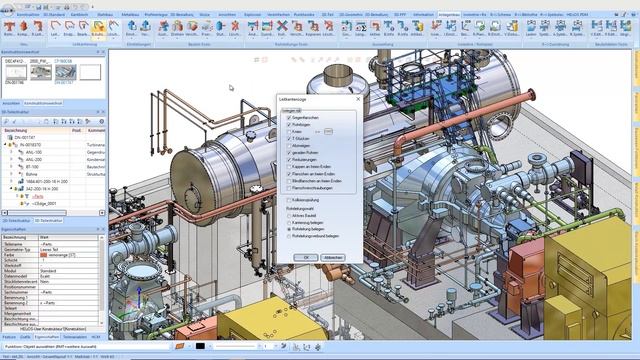
Task: Click the Bearb... edit guideline icon
Action: coord(83,27)
